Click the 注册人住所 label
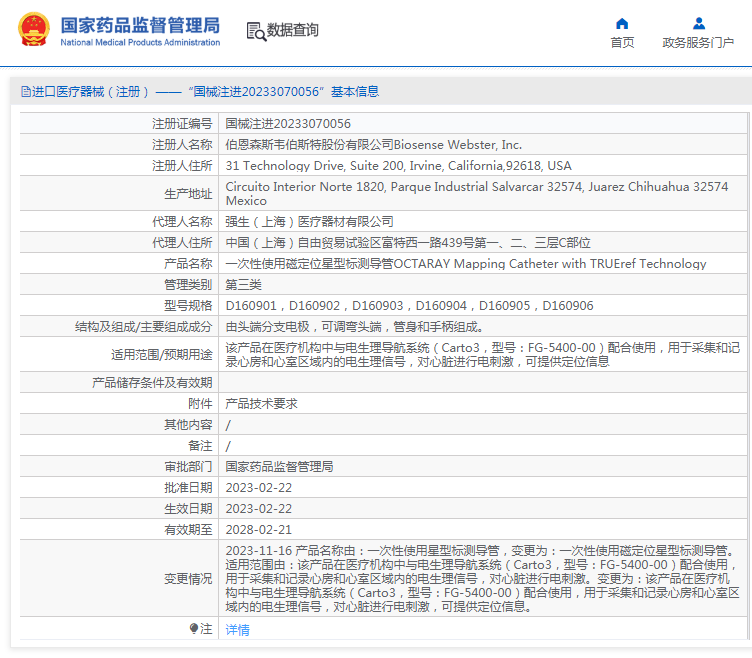 pyautogui.click(x=182, y=166)
